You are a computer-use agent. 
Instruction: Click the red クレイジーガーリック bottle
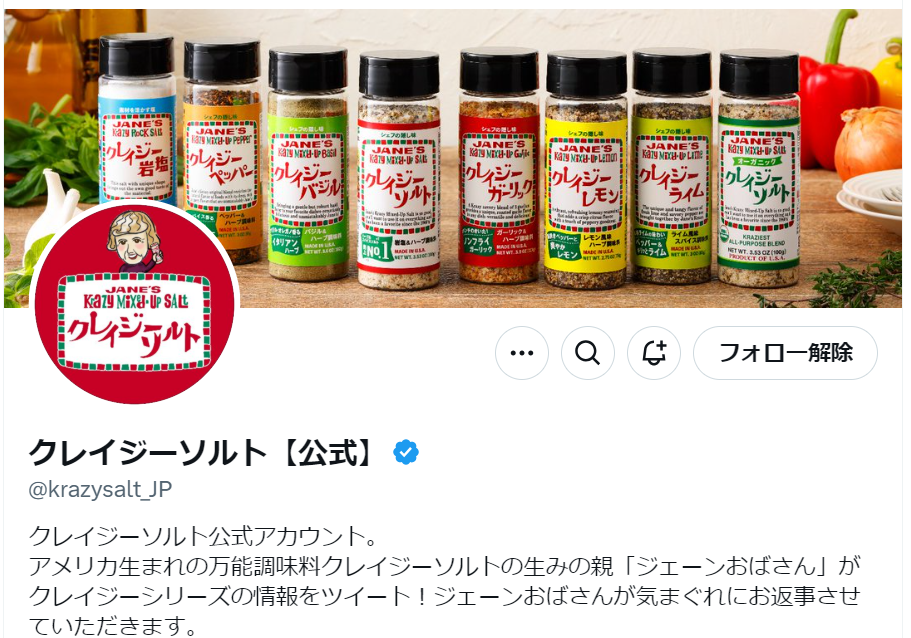(499, 165)
